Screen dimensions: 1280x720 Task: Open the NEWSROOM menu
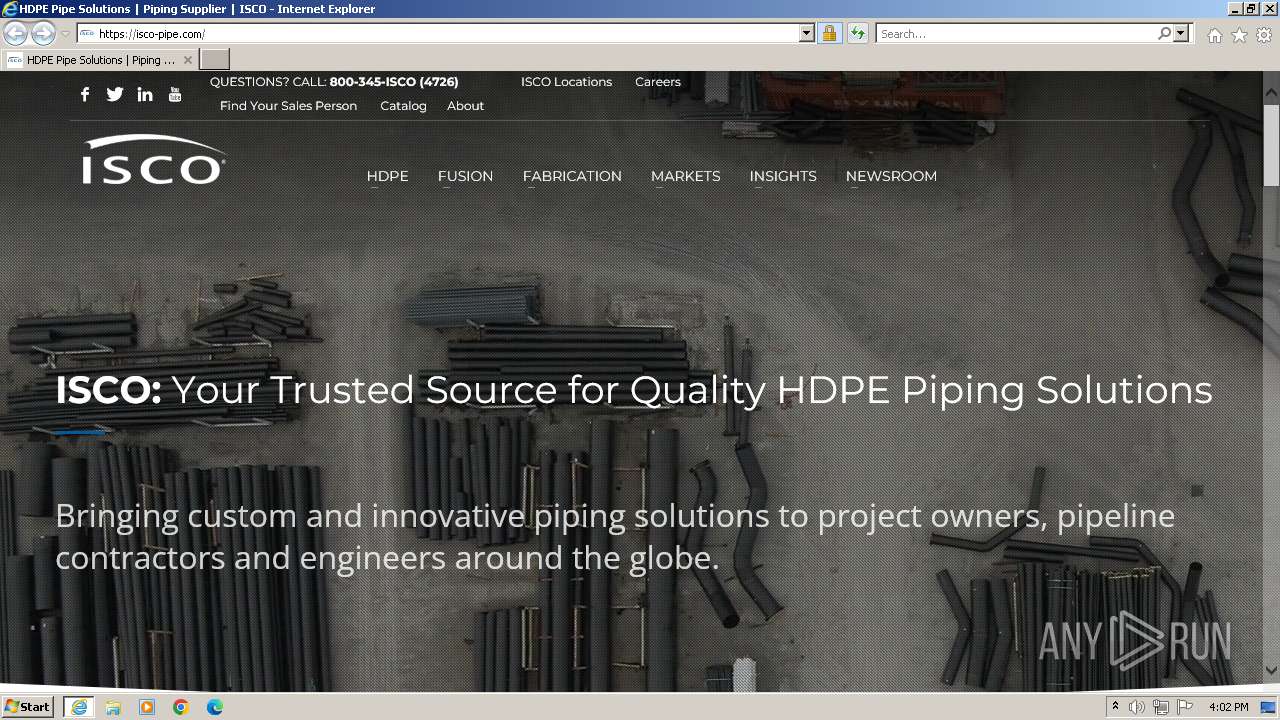[x=891, y=176]
